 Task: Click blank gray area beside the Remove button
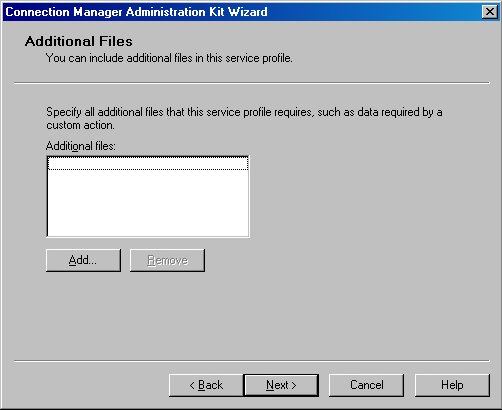click(300, 260)
